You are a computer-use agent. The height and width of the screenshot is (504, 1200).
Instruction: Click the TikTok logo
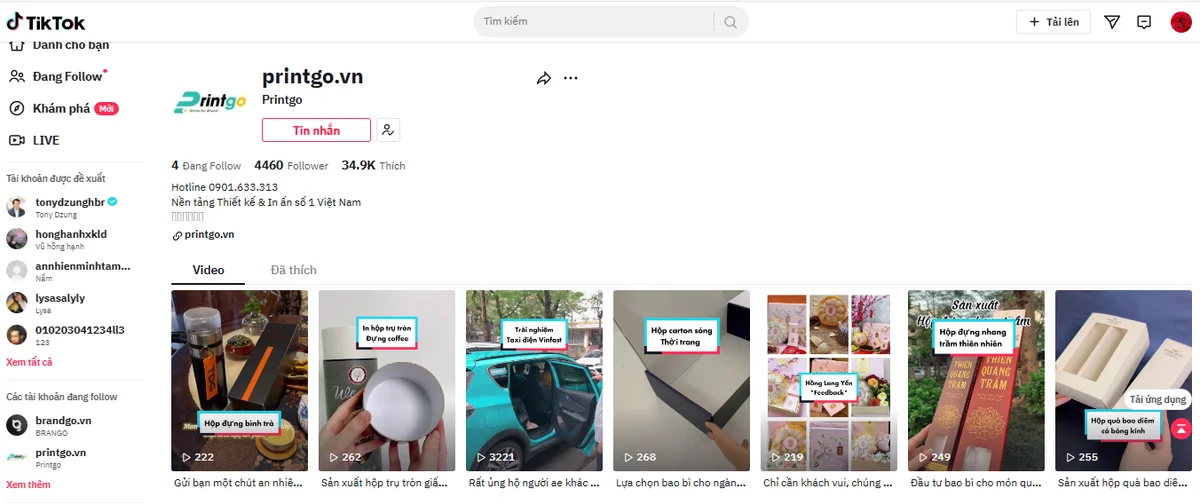coord(46,22)
